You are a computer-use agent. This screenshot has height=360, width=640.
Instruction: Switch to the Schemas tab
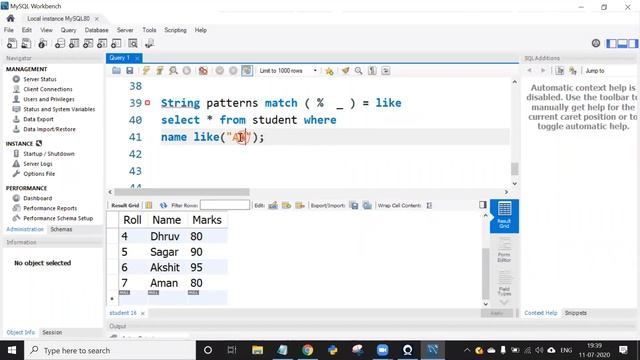pyautogui.click(x=61, y=229)
